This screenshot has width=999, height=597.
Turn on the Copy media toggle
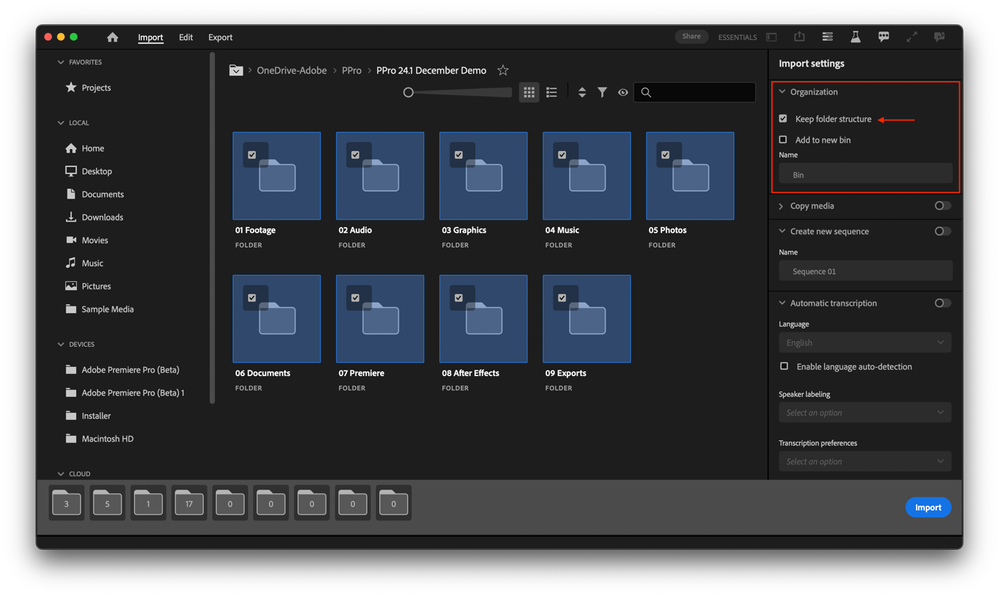(x=942, y=206)
